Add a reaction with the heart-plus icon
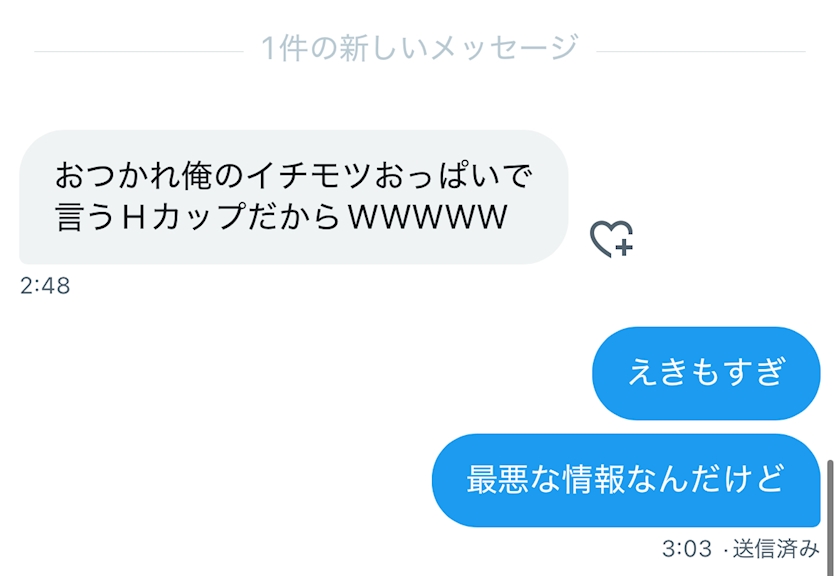Image resolution: width=840 pixels, height=576 pixels. pyautogui.click(x=611, y=238)
